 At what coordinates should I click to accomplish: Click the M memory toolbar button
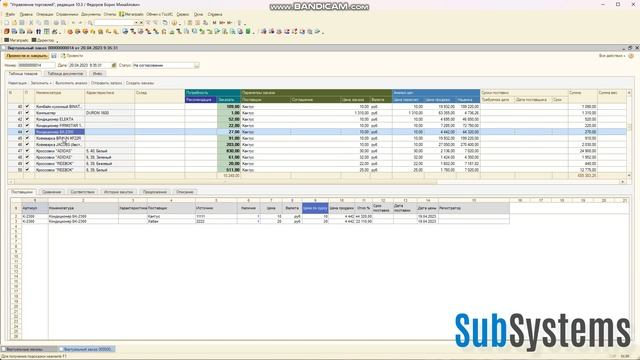coord(215,22)
